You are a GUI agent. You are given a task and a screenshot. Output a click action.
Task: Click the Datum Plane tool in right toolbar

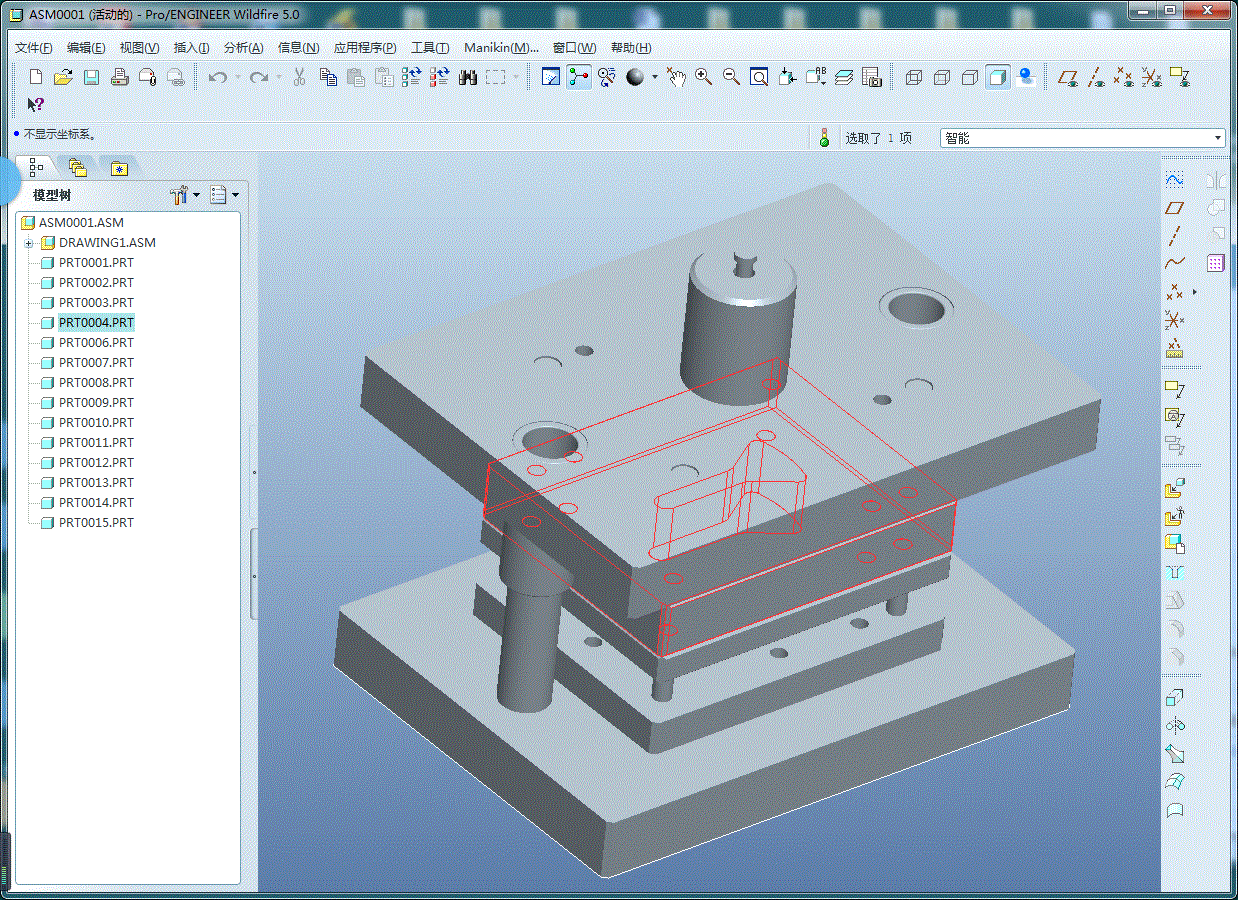coord(1175,208)
